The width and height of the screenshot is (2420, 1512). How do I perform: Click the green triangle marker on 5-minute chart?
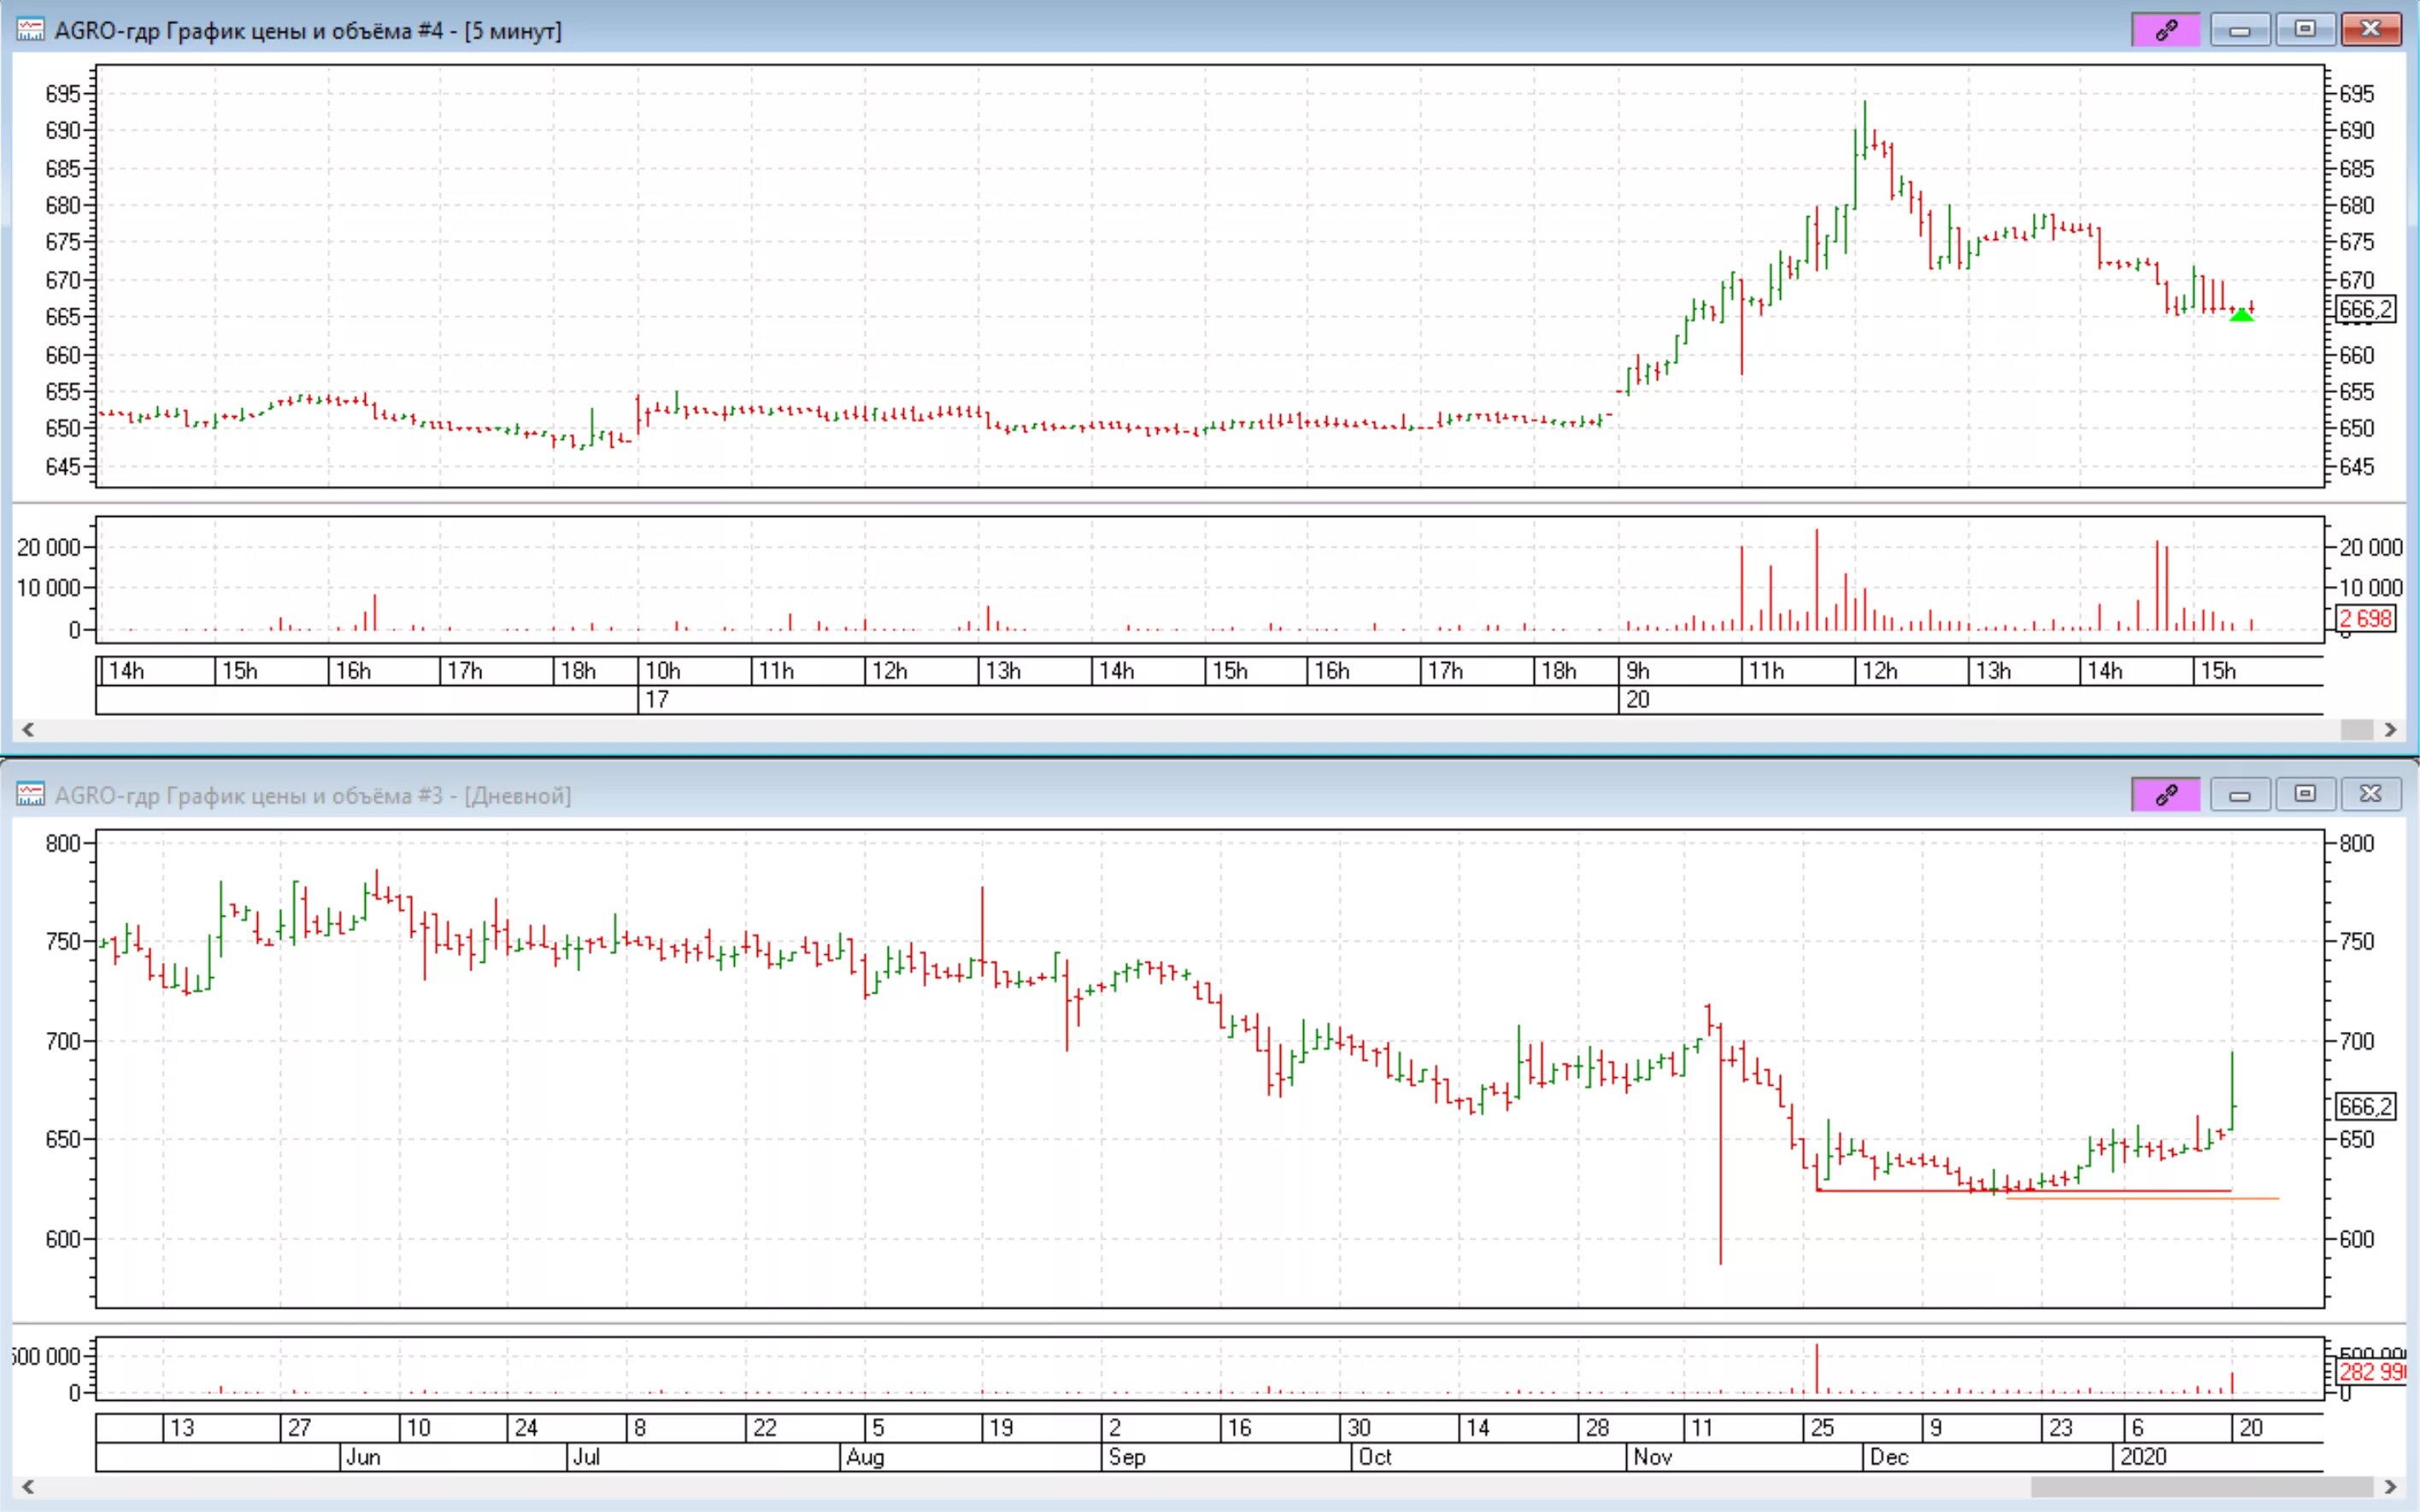point(2241,315)
